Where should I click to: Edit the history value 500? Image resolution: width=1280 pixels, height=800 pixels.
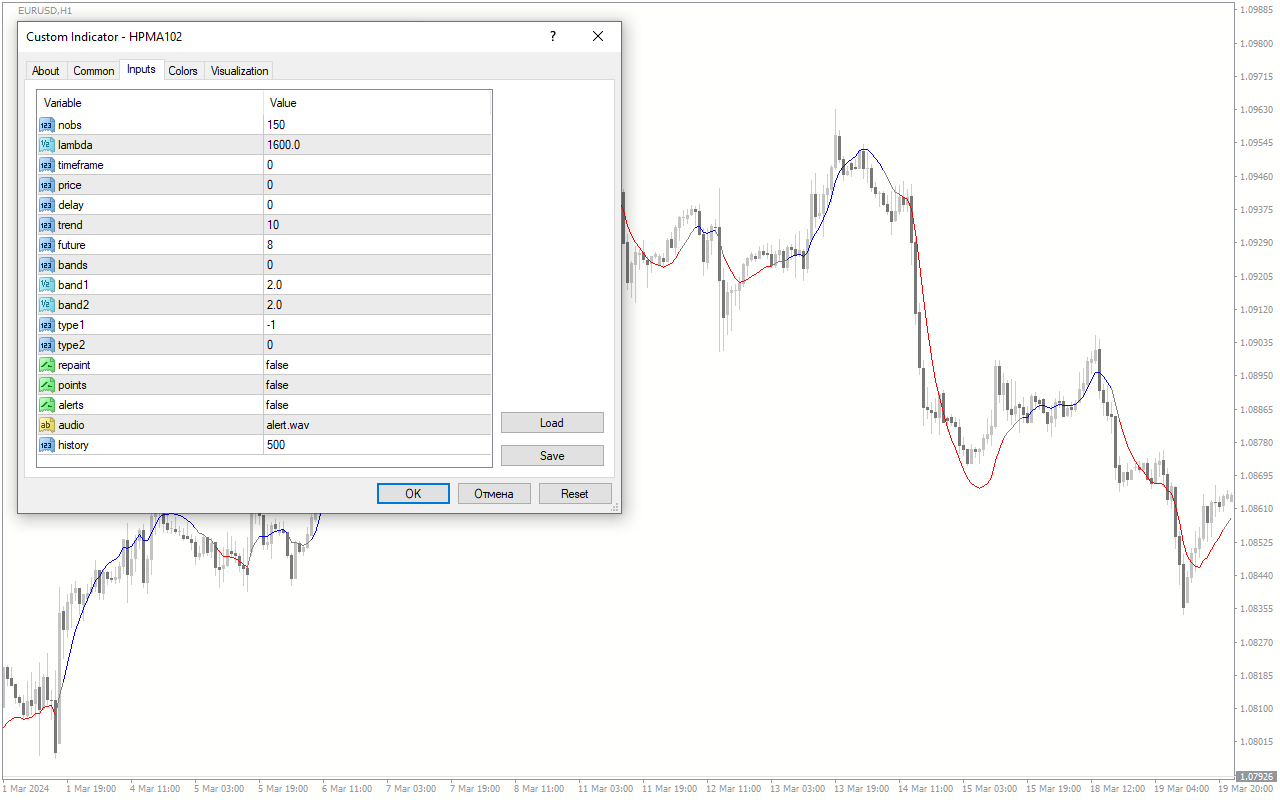pyautogui.click(x=378, y=445)
